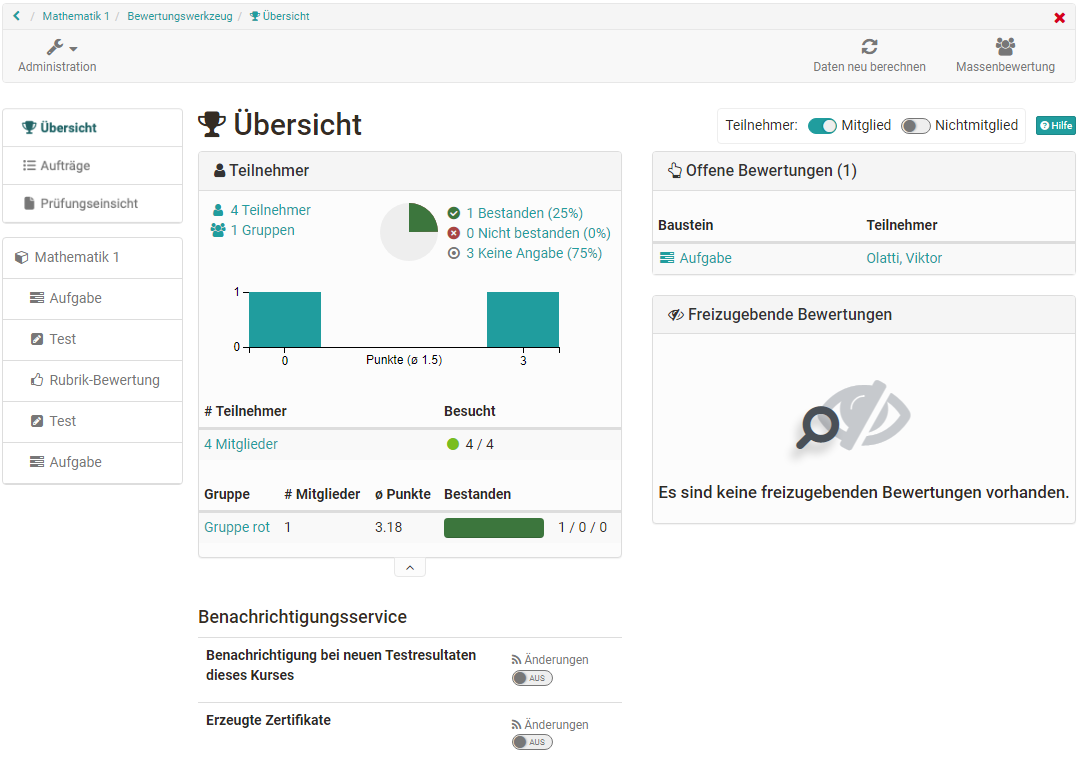Image resolution: width=1079 pixels, height=764 pixels.
Task: Click the Baustein column header
Action: click(685, 225)
